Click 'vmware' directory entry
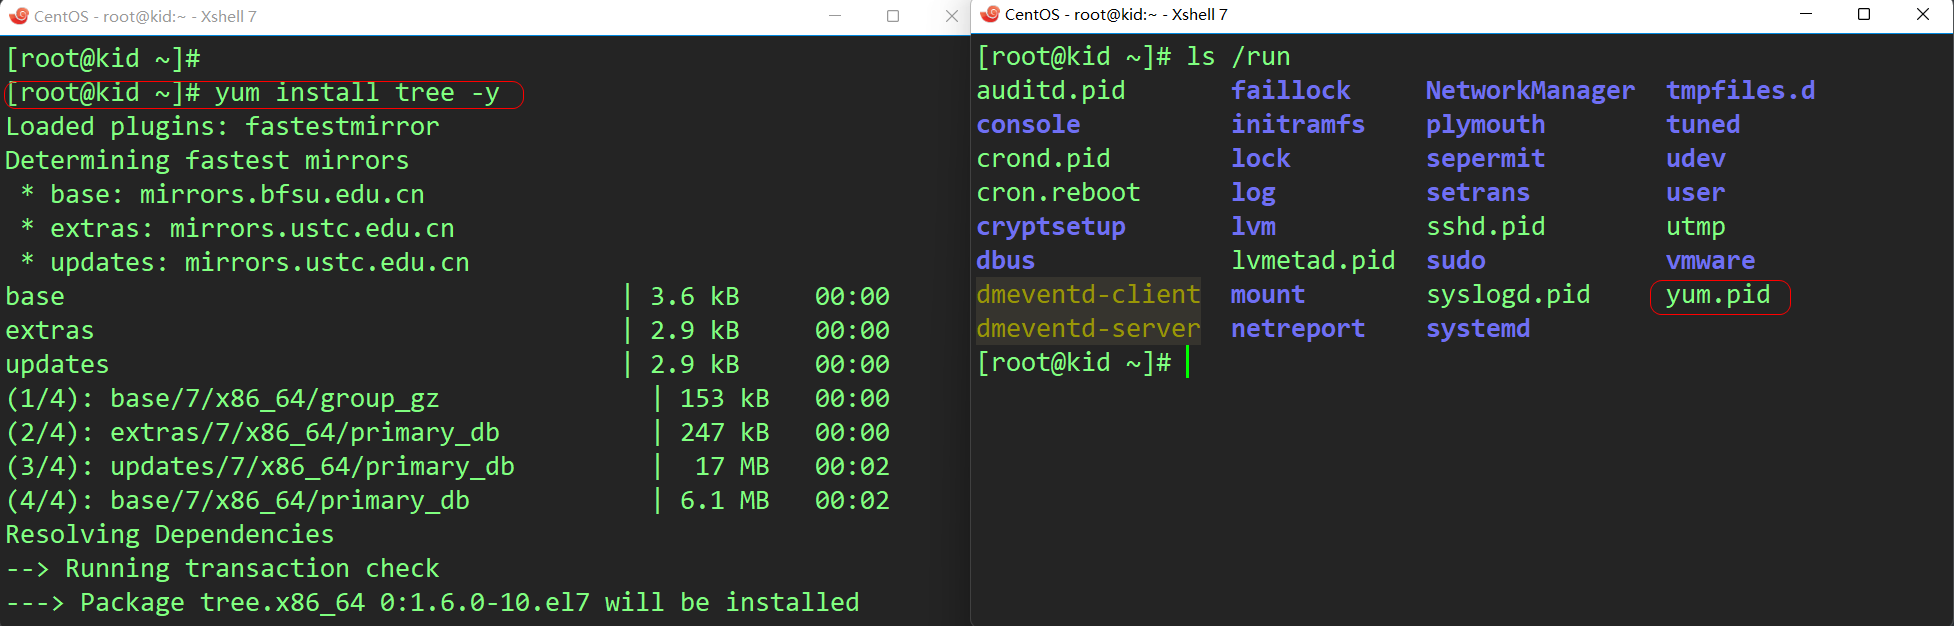The image size is (1954, 626). (x=1711, y=261)
